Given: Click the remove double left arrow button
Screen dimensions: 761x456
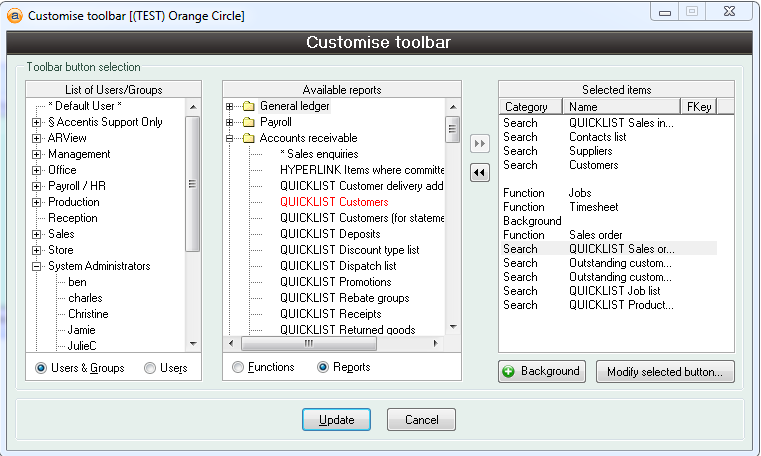Looking at the screenshot, I should pos(479,172).
